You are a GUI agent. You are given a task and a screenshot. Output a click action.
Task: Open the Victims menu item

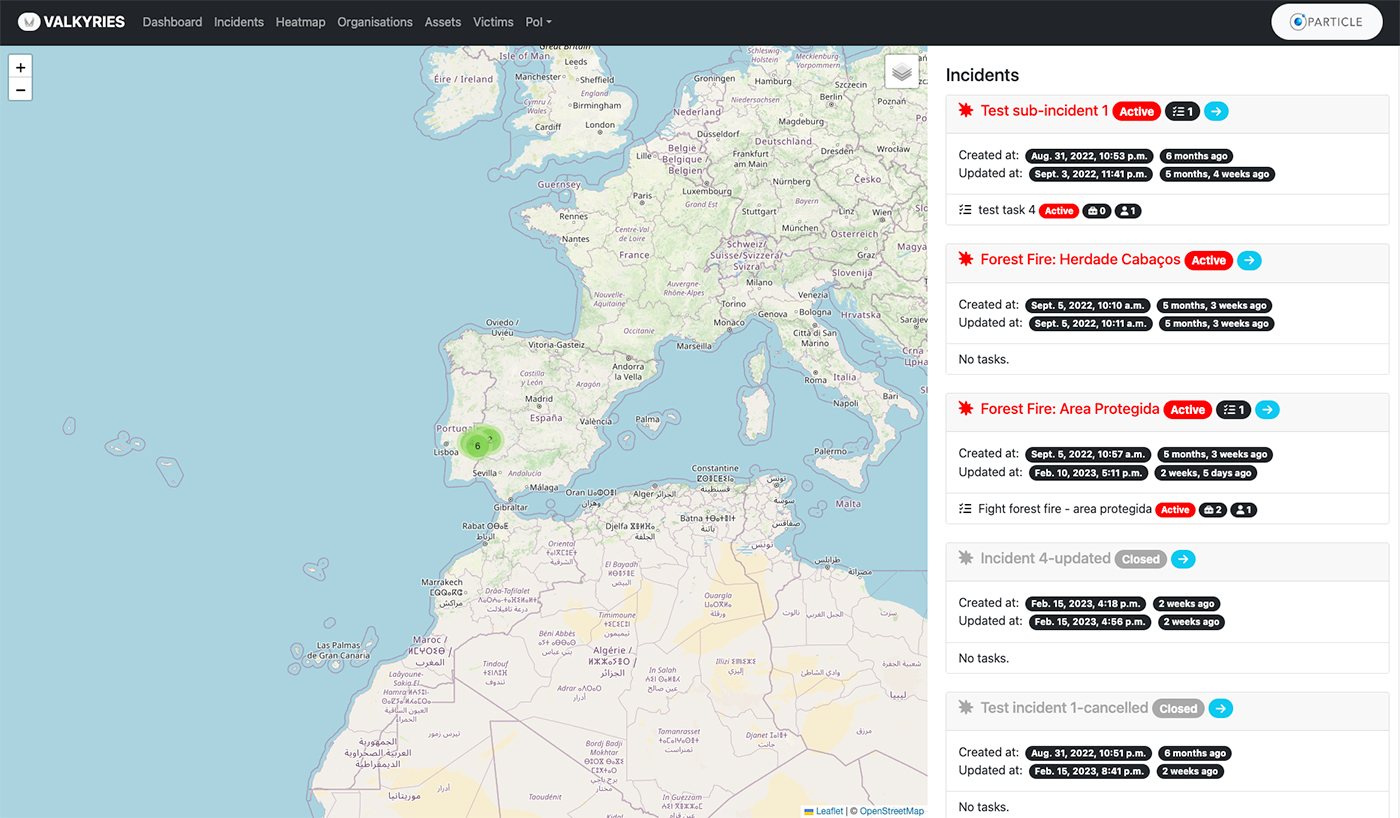tap(493, 22)
